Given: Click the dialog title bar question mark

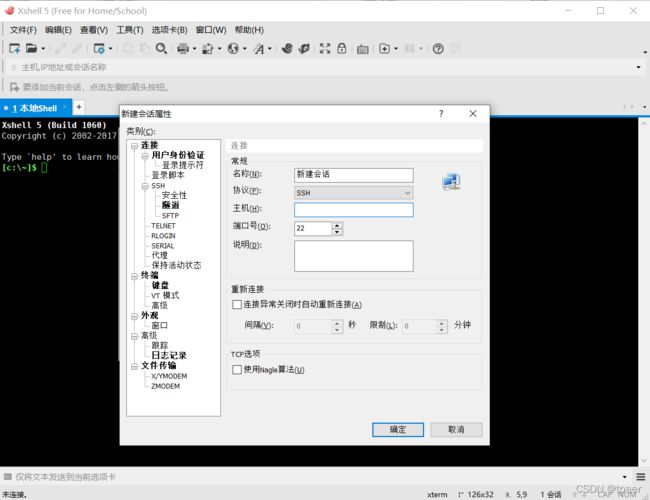Looking at the screenshot, I should point(441,114).
